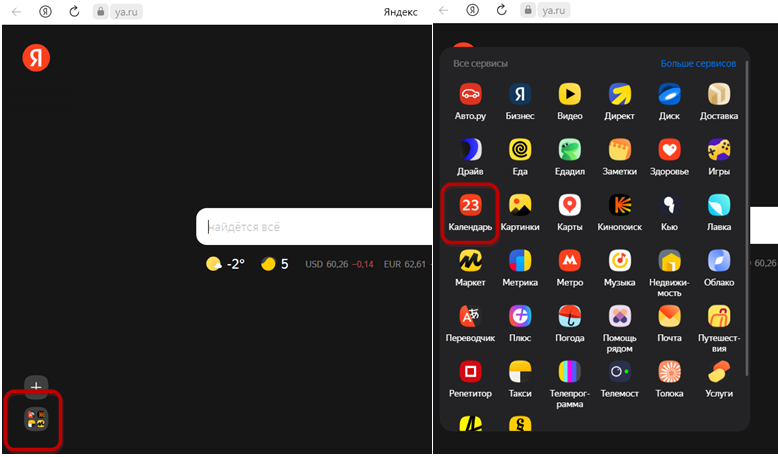
Task: Open the Маркет service icon
Action: (470, 261)
